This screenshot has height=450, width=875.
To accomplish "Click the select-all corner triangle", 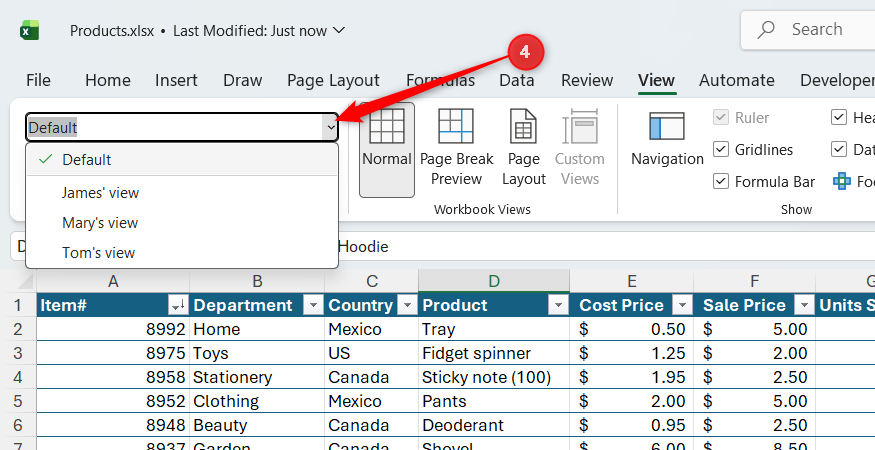I will click(x=27, y=281).
